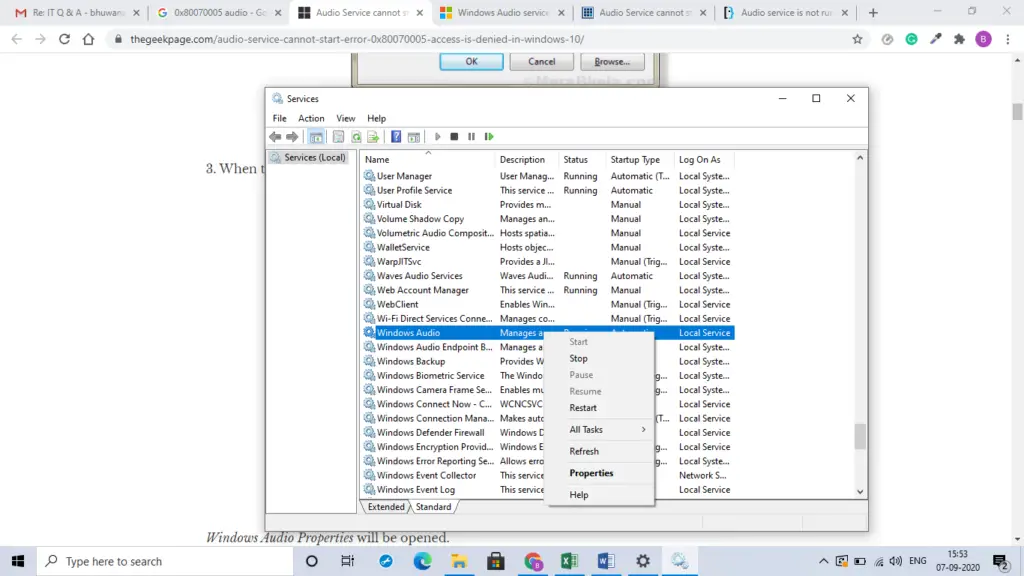Open File Explorer from taskbar

click(x=459, y=561)
